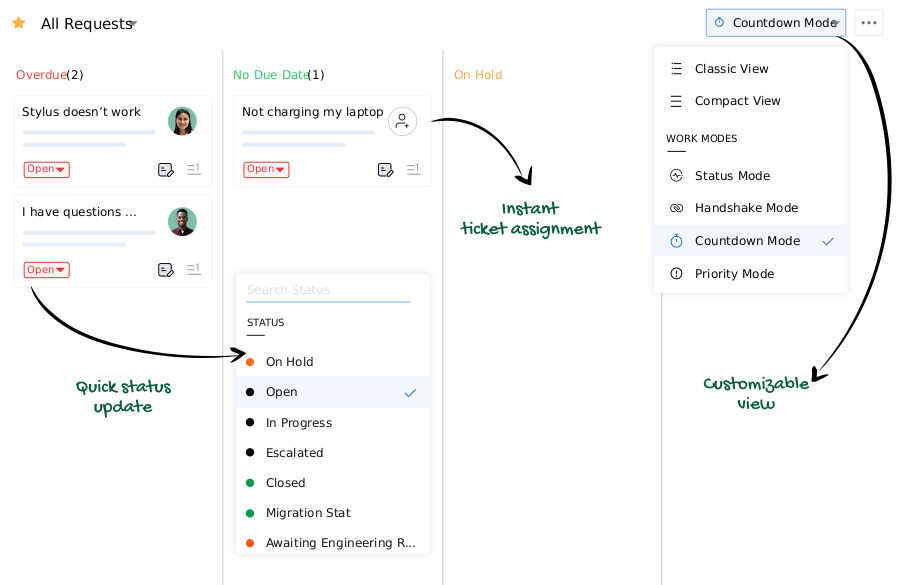Open the status dropdown on laptop ticket
Viewport: 897px width, 585px height.
[x=267, y=170]
